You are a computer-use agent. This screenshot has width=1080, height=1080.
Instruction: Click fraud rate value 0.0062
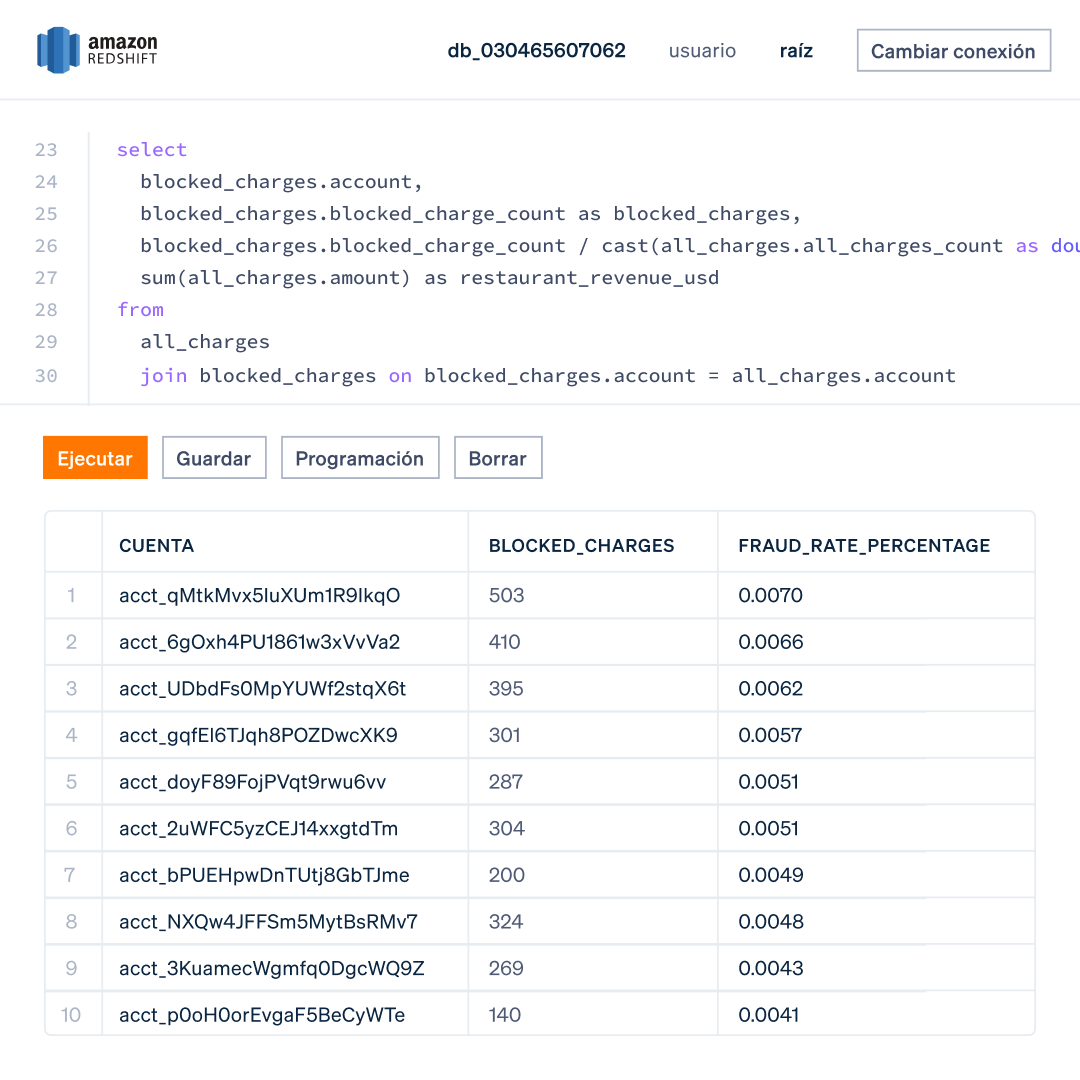tap(770, 689)
